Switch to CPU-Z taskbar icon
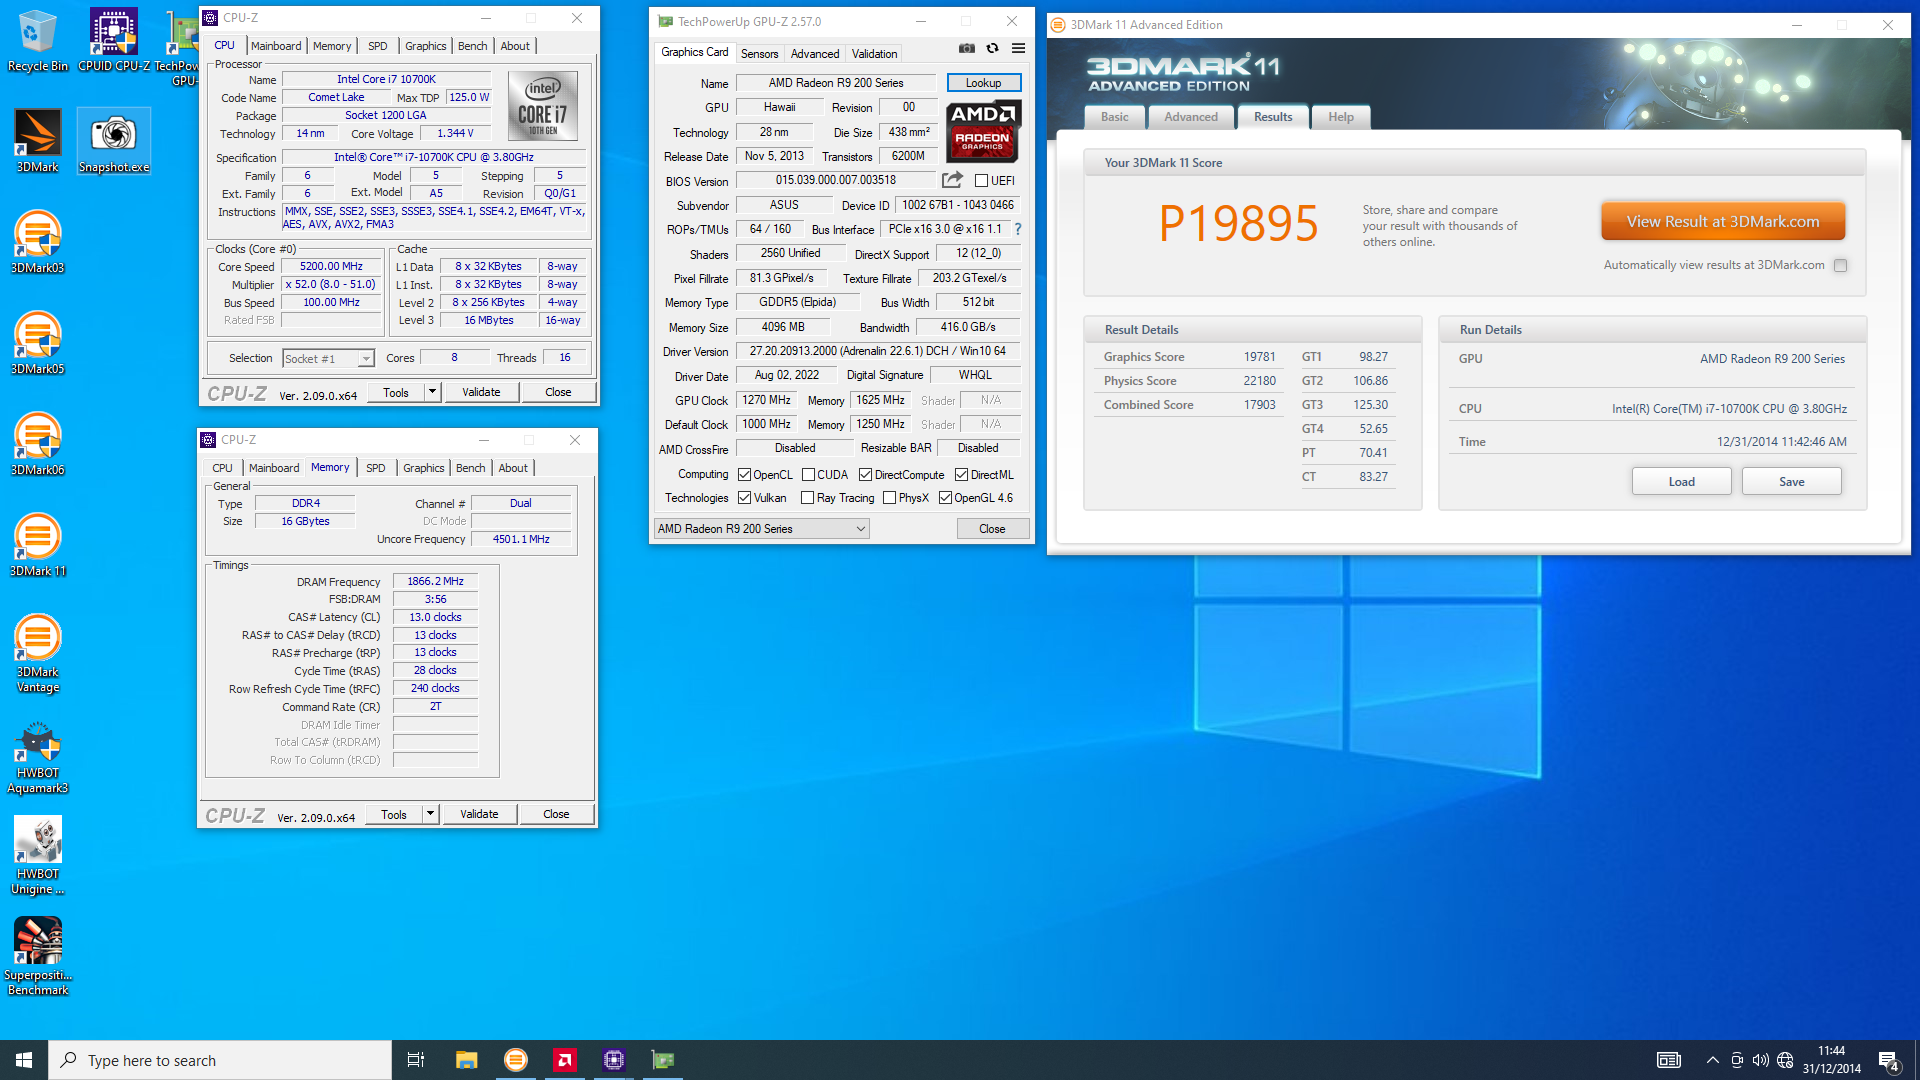This screenshot has height=1080, width=1920. click(x=613, y=1060)
